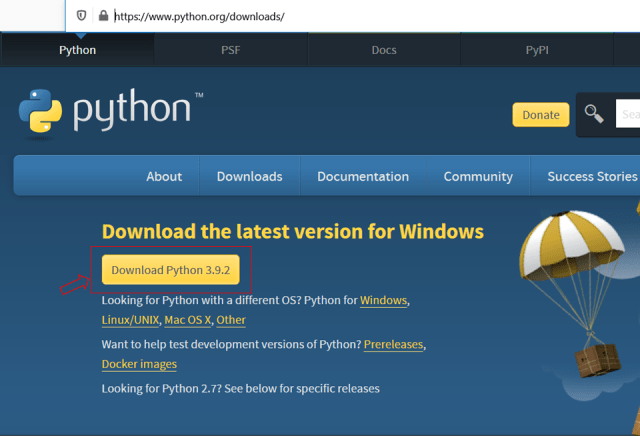Open the Python top-level tab
This screenshot has width=640, height=436.
tap(78, 50)
